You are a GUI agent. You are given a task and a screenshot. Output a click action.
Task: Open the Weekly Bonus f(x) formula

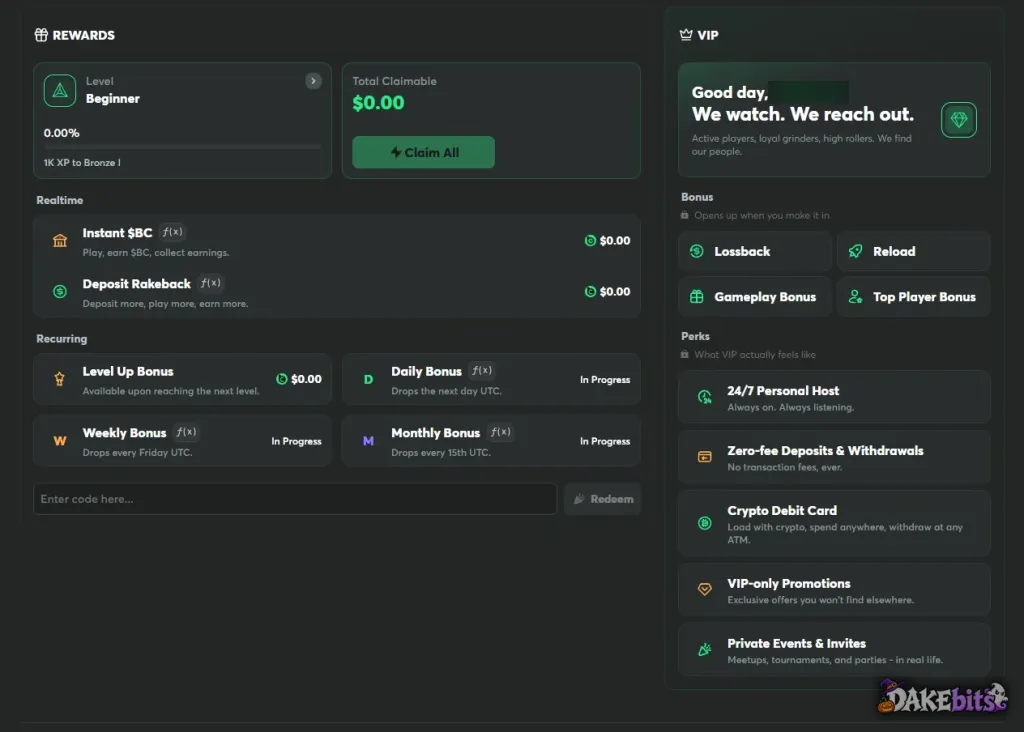click(186, 432)
